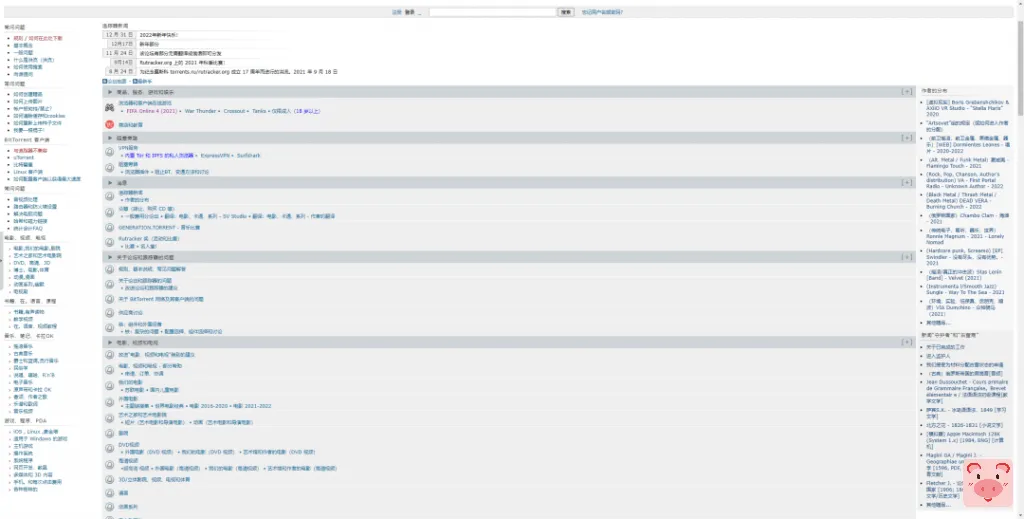The image size is (1024, 519).
Task: Open the Flamingo Touch - 2021 release link
Action: [967, 163]
